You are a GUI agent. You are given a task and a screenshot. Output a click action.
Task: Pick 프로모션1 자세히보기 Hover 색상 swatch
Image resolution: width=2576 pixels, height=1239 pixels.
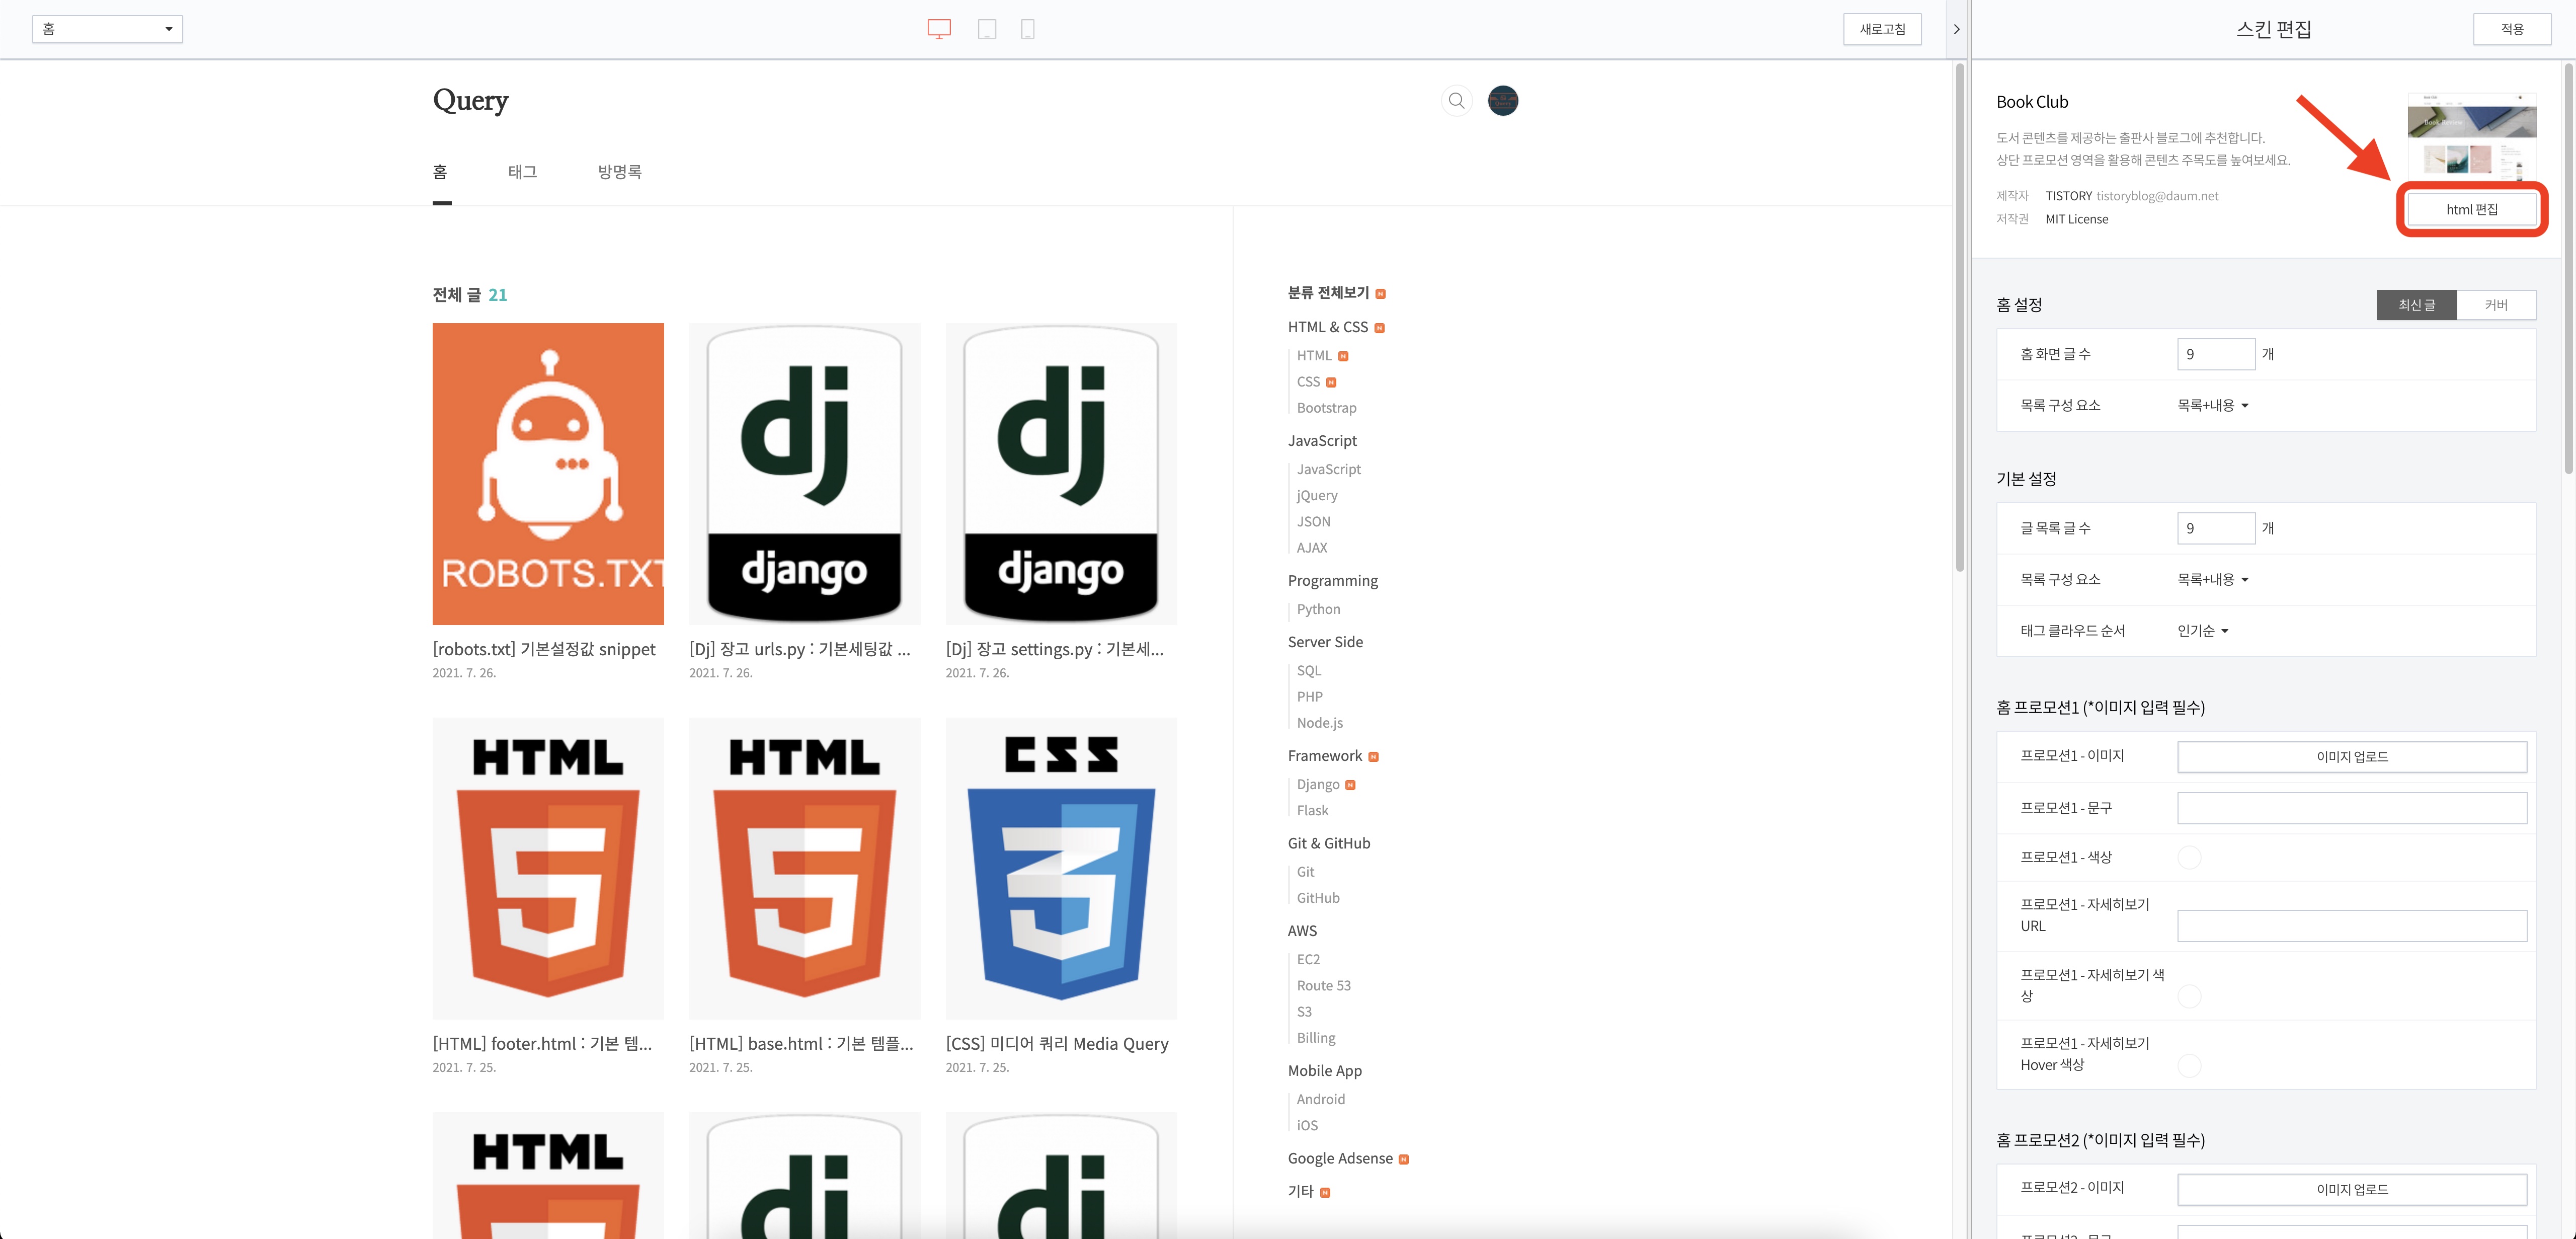tap(2188, 1065)
